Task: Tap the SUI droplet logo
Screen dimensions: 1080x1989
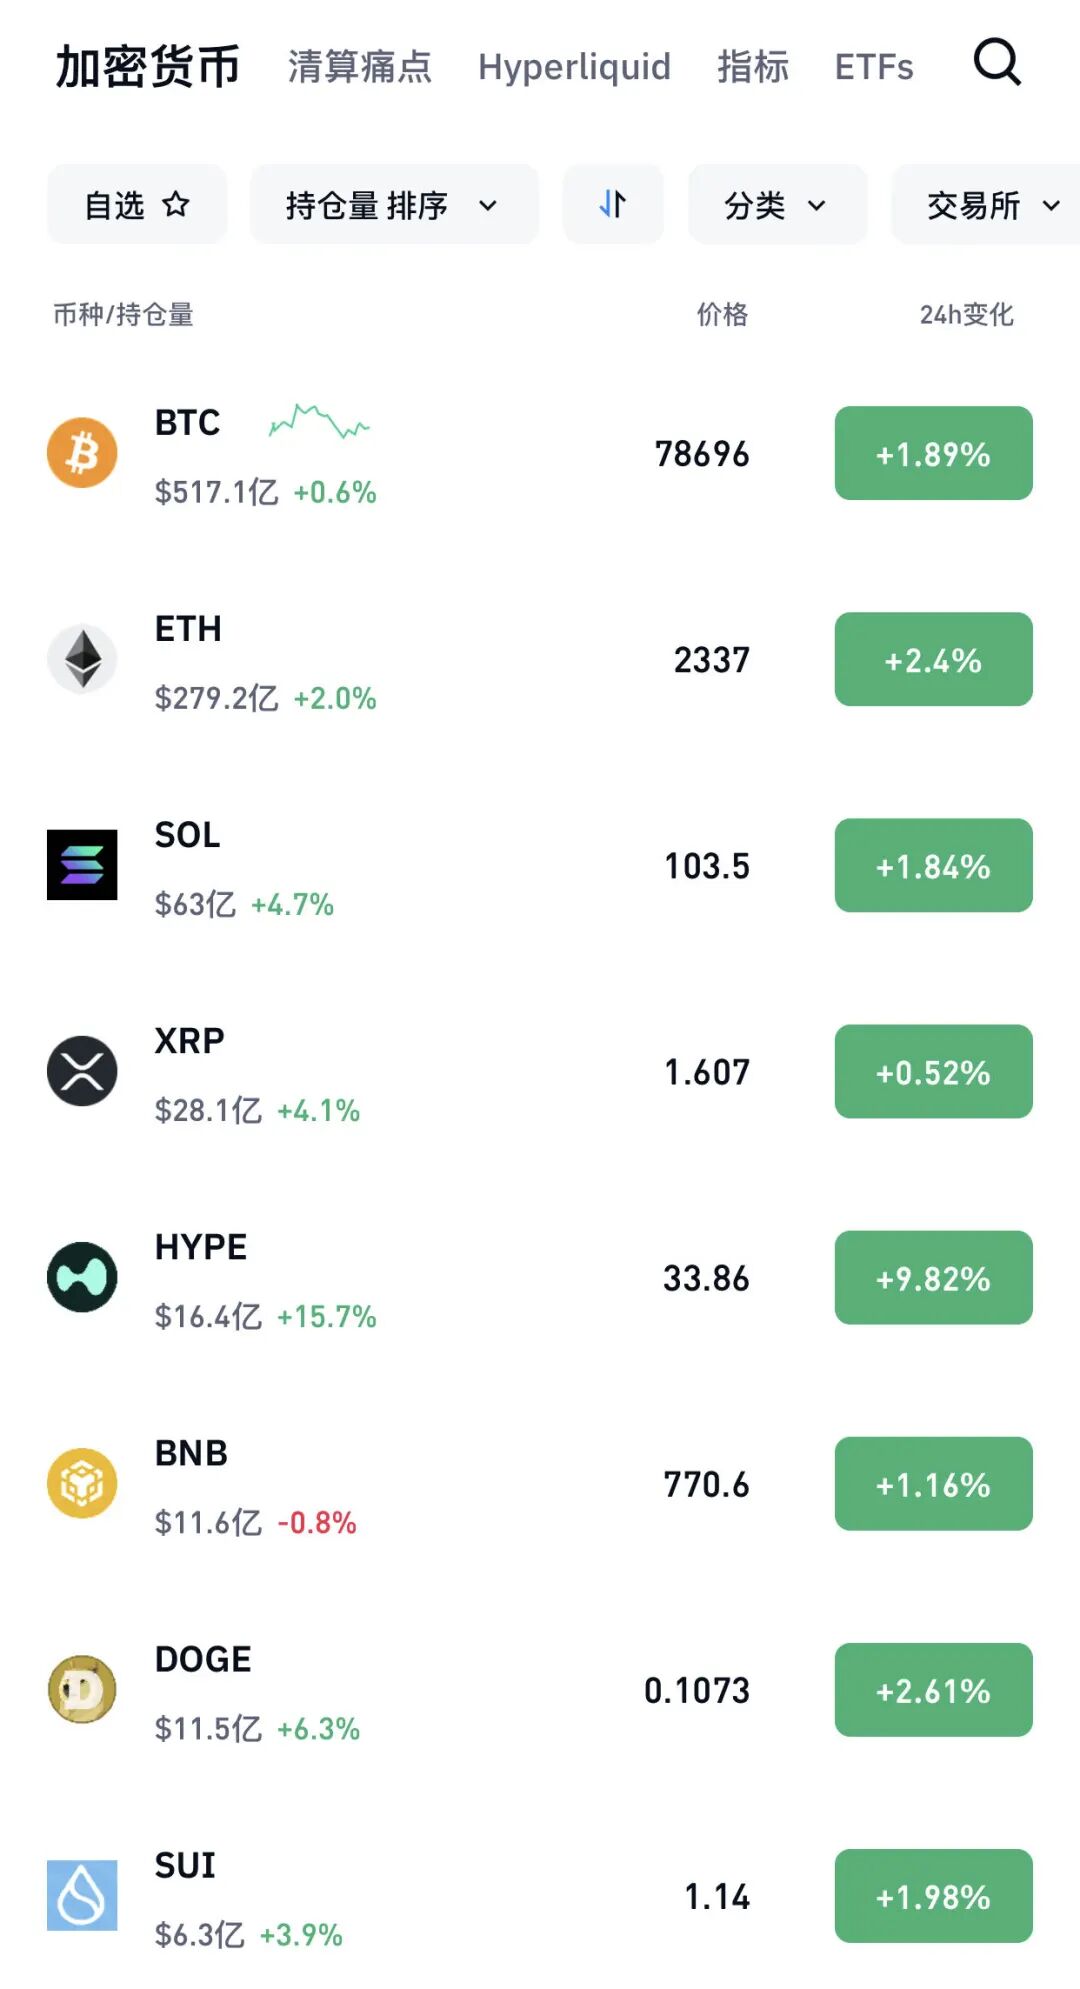Action: [x=82, y=1895]
